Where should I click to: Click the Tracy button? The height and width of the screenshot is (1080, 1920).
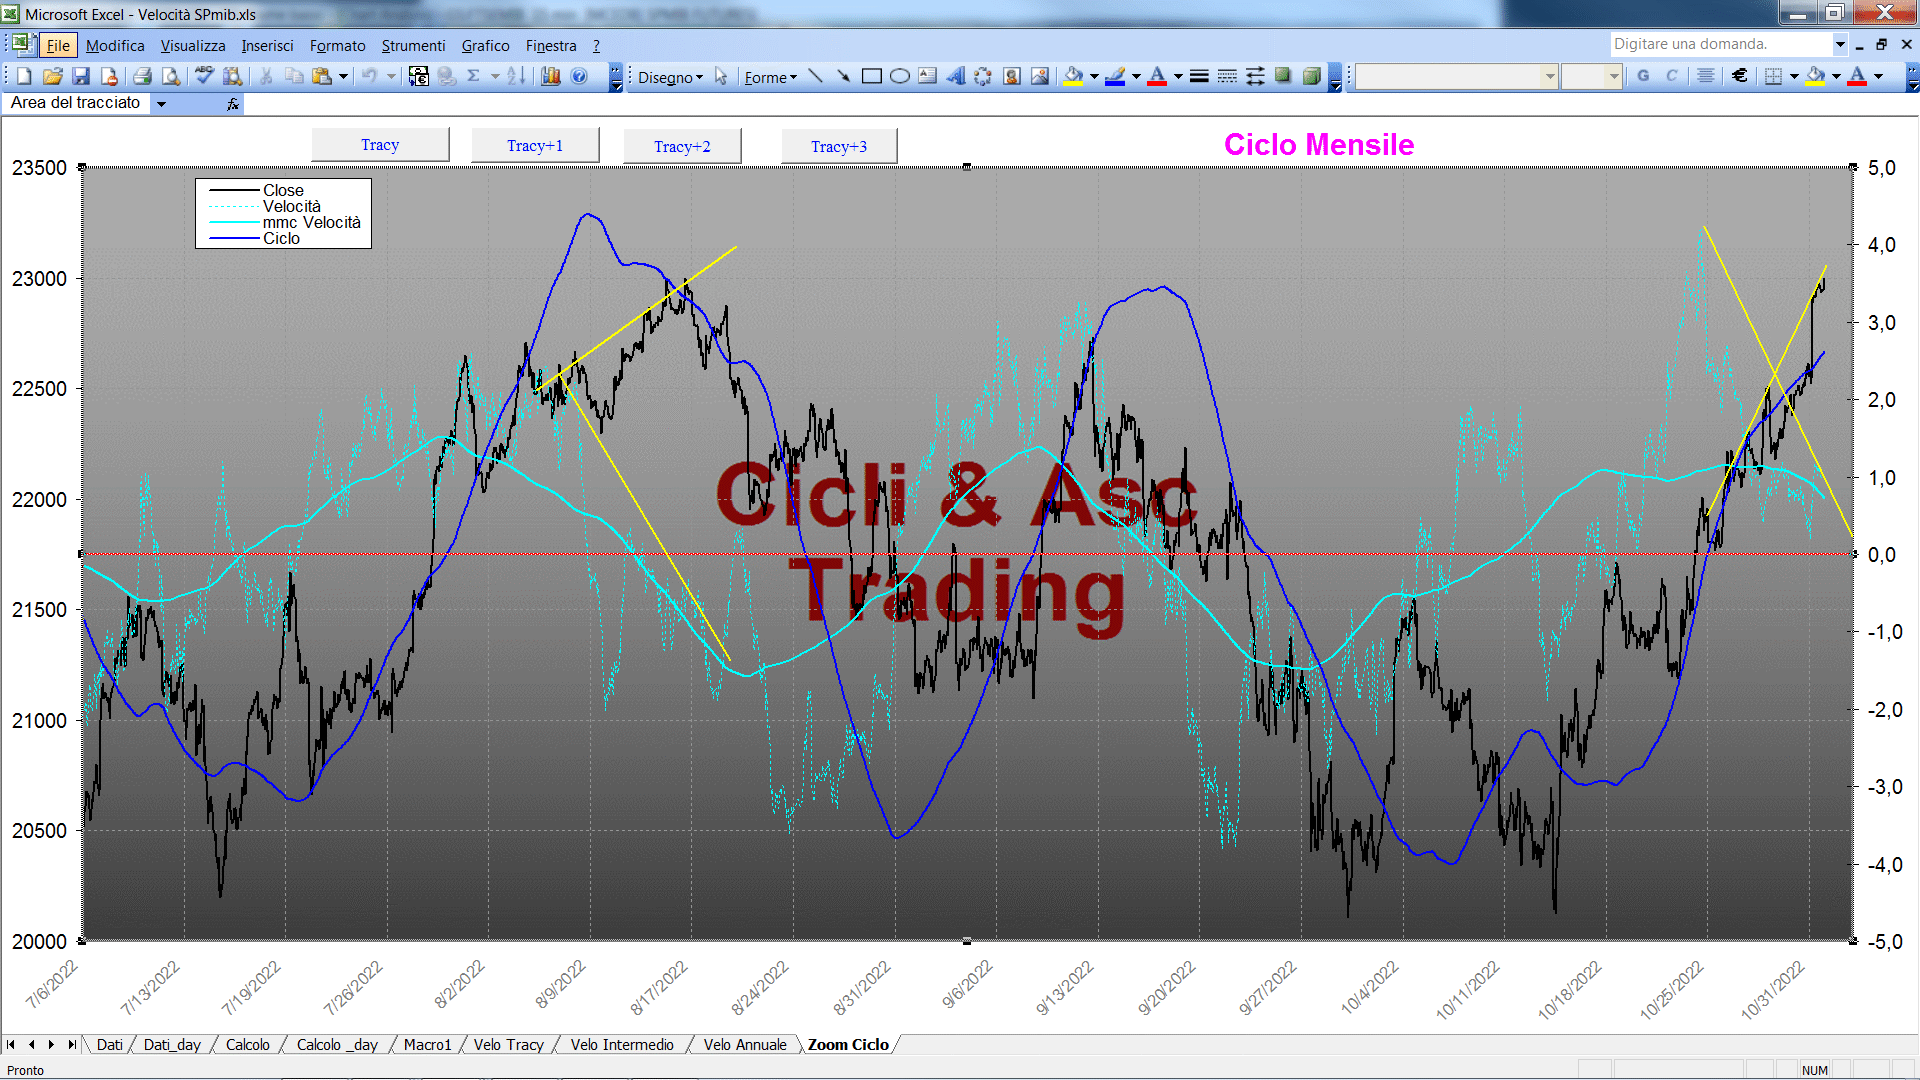click(380, 145)
